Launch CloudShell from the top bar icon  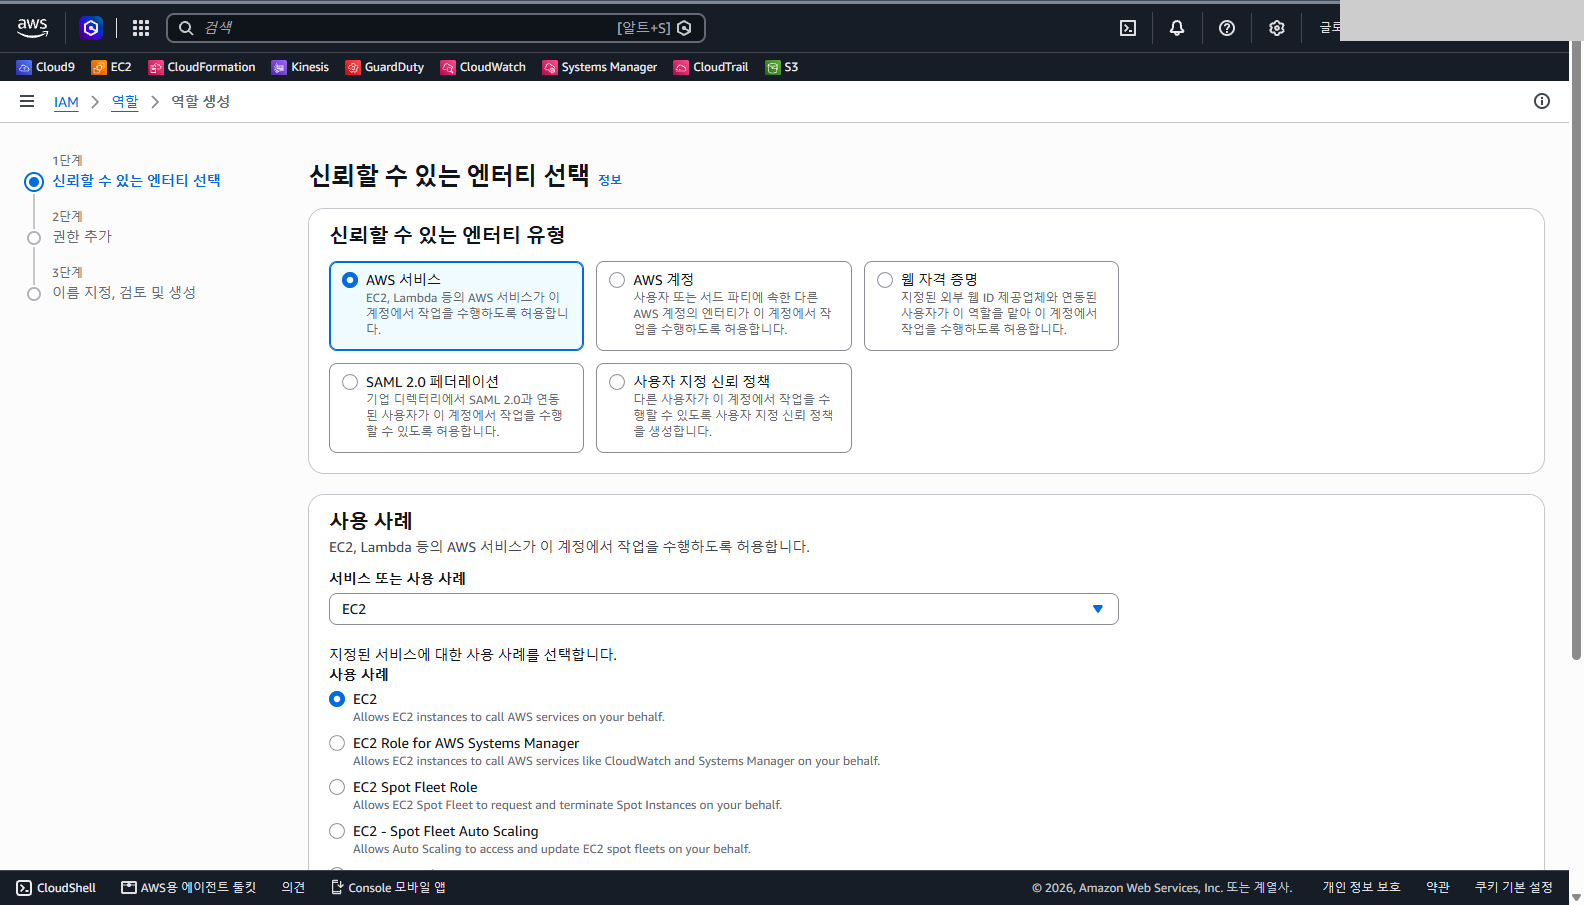(x=1128, y=28)
